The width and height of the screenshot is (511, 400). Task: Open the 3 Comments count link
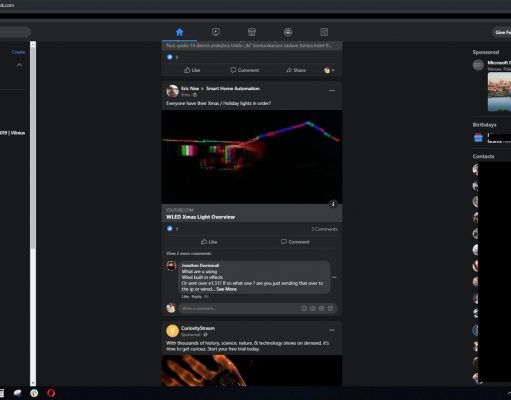pos(324,229)
